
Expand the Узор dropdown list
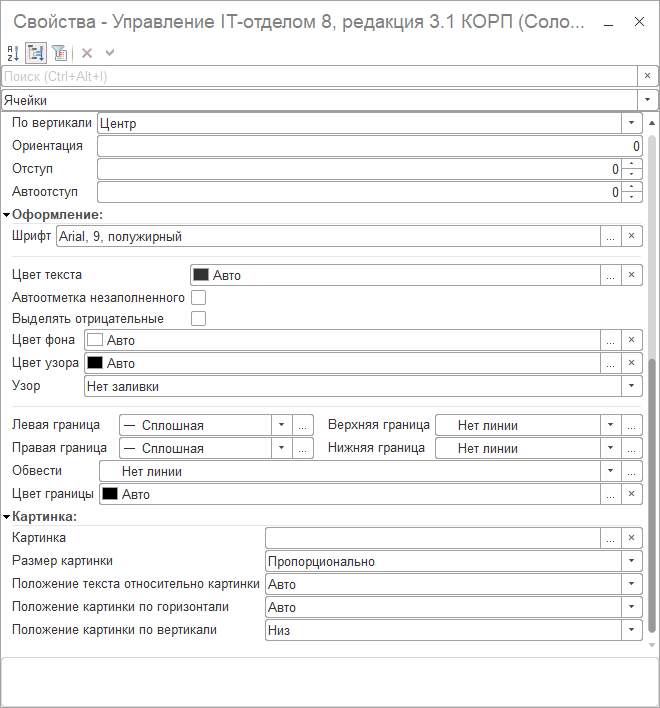[631, 386]
